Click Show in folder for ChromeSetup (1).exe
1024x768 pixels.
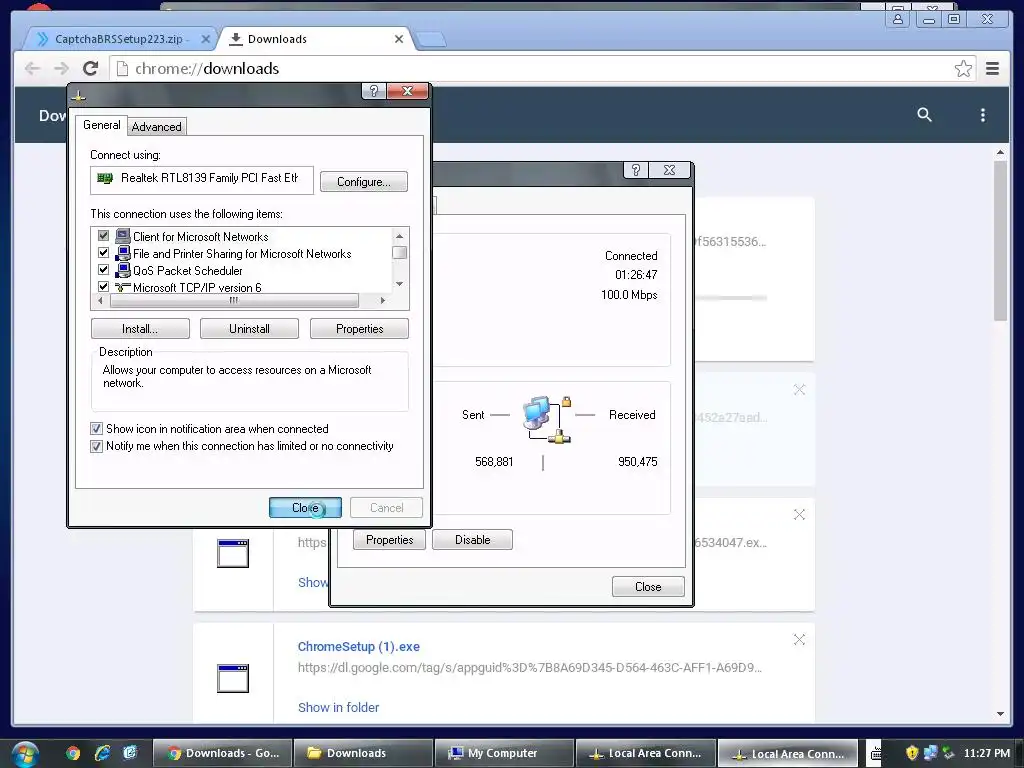pos(338,707)
